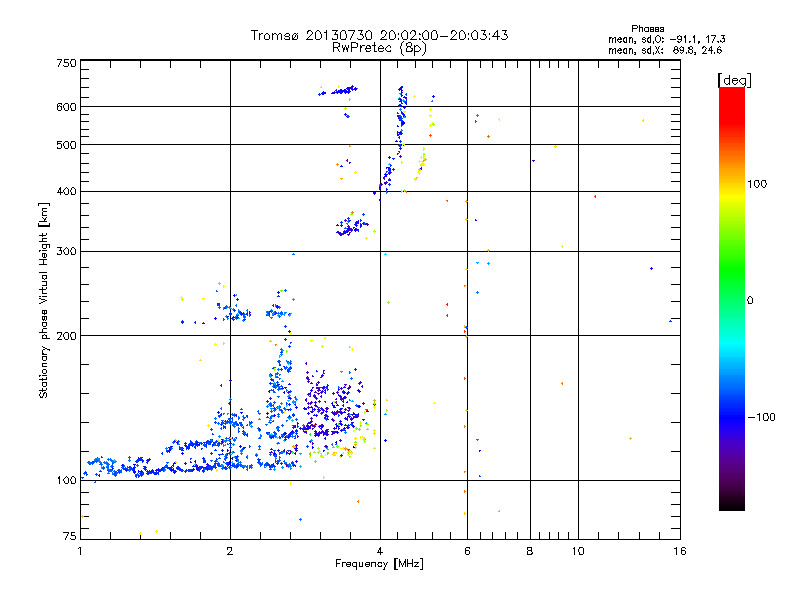
Task: Click the '8' x-axis tick label
Action: click(530, 551)
